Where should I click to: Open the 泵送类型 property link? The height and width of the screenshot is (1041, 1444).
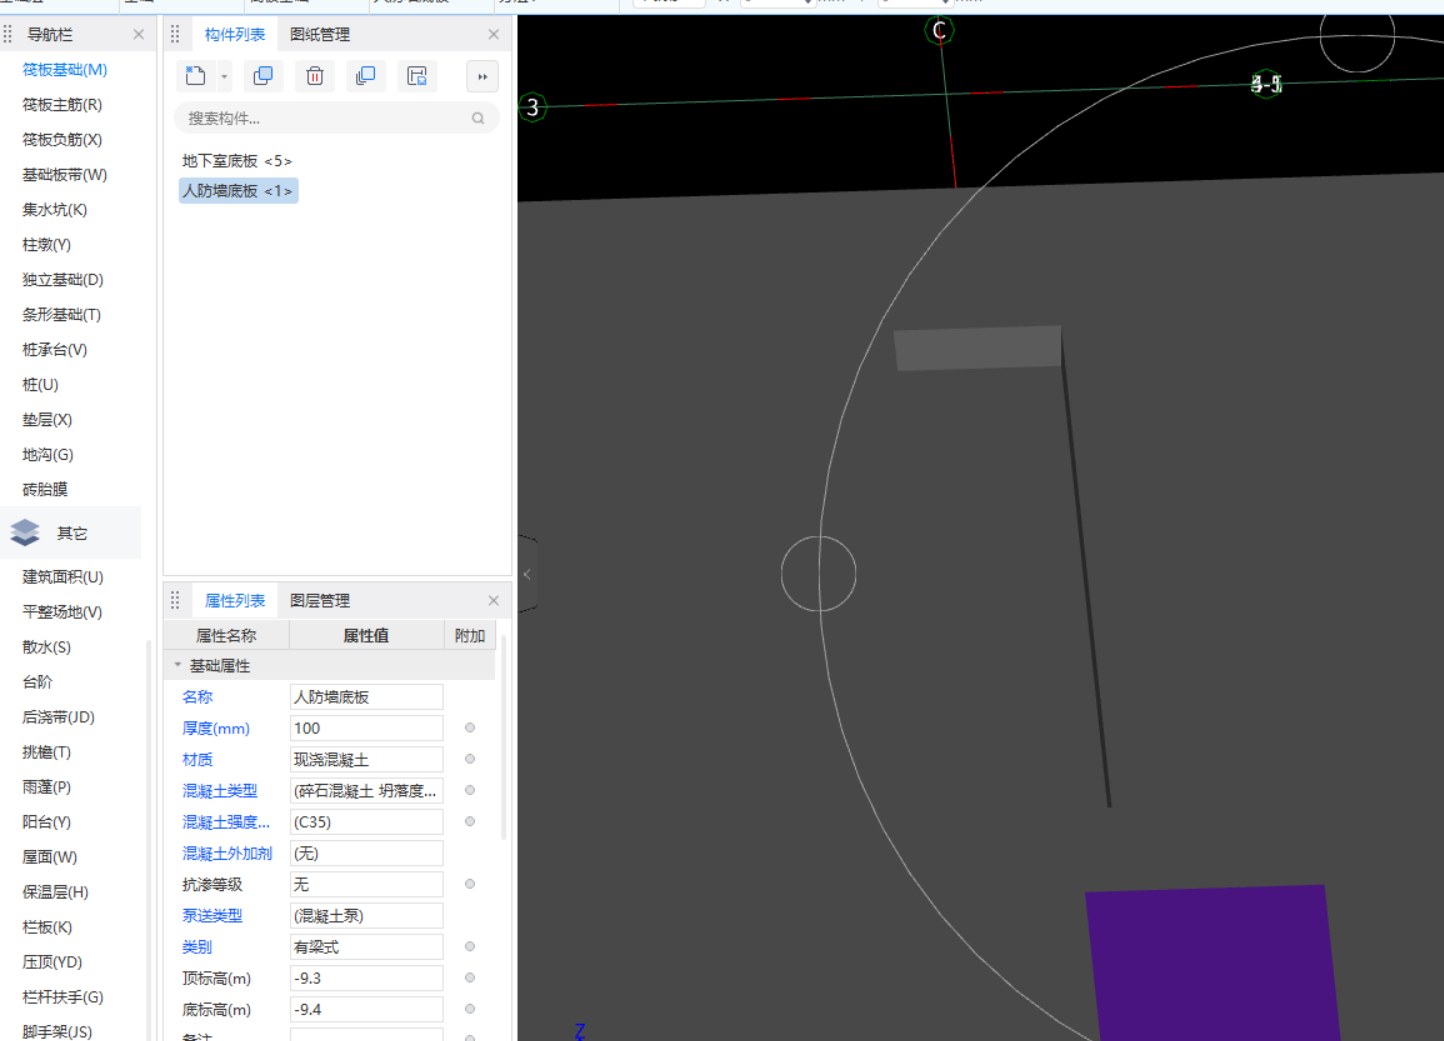click(212, 915)
